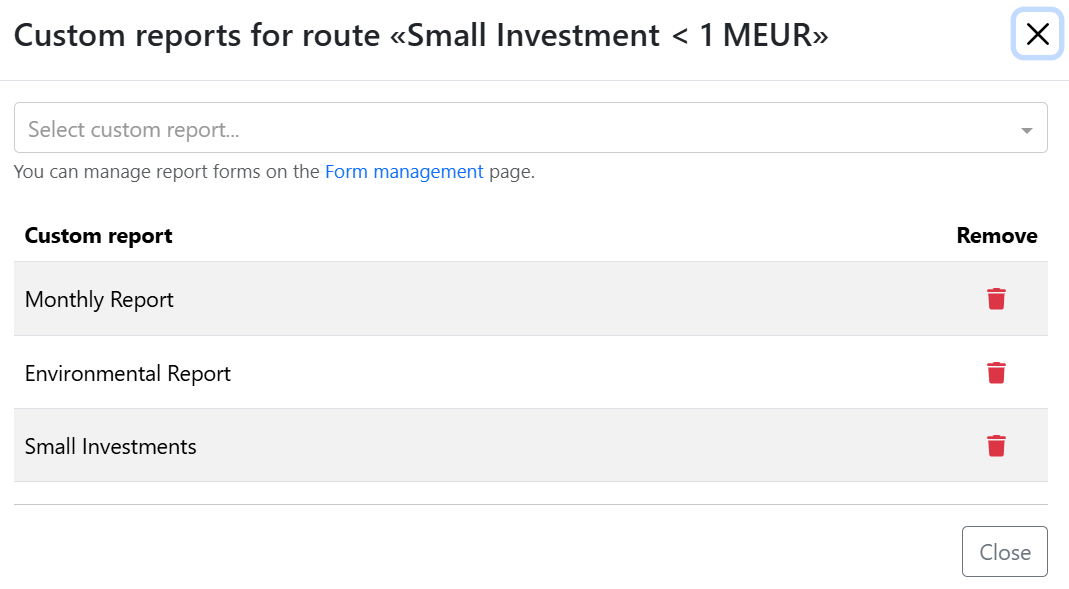Open the Select custom report combo box
The height and width of the screenshot is (589, 1069).
(530, 127)
